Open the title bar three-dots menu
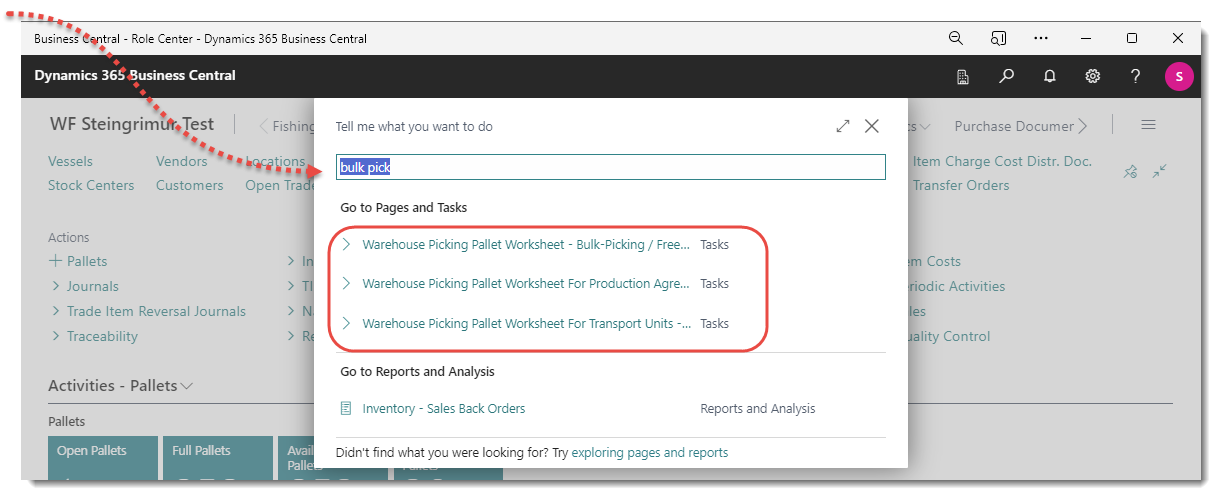Viewport: 1216px width, 495px height. (x=1041, y=38)
